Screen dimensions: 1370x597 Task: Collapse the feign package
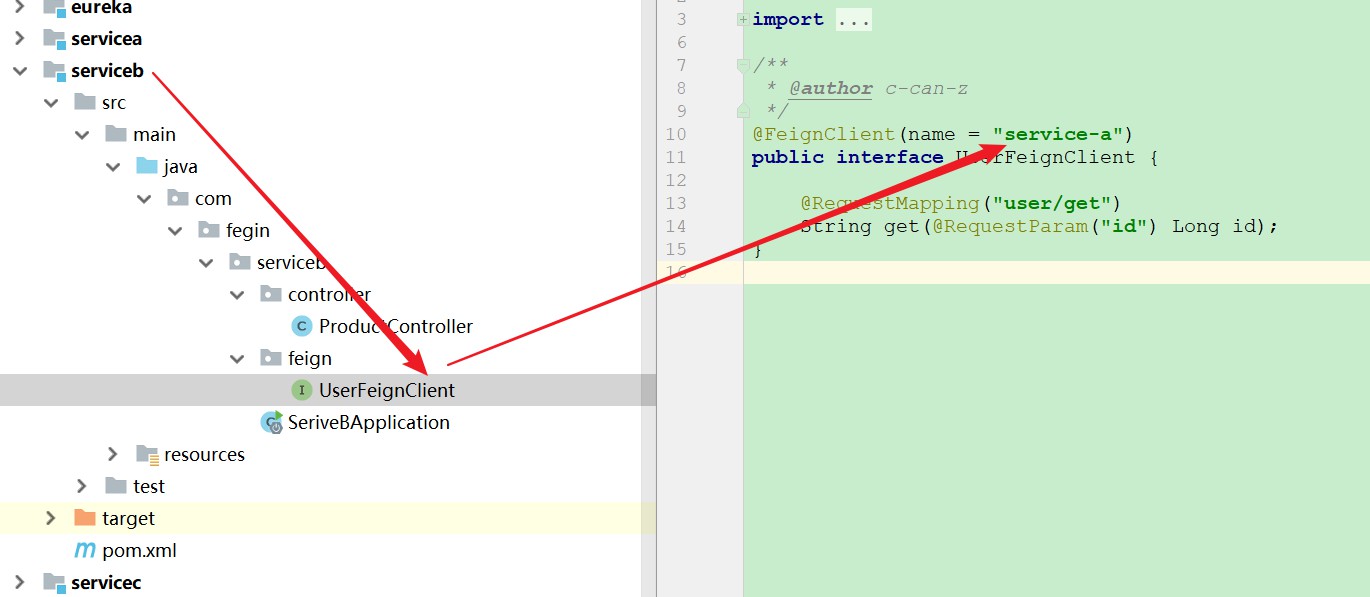[237, 359]
